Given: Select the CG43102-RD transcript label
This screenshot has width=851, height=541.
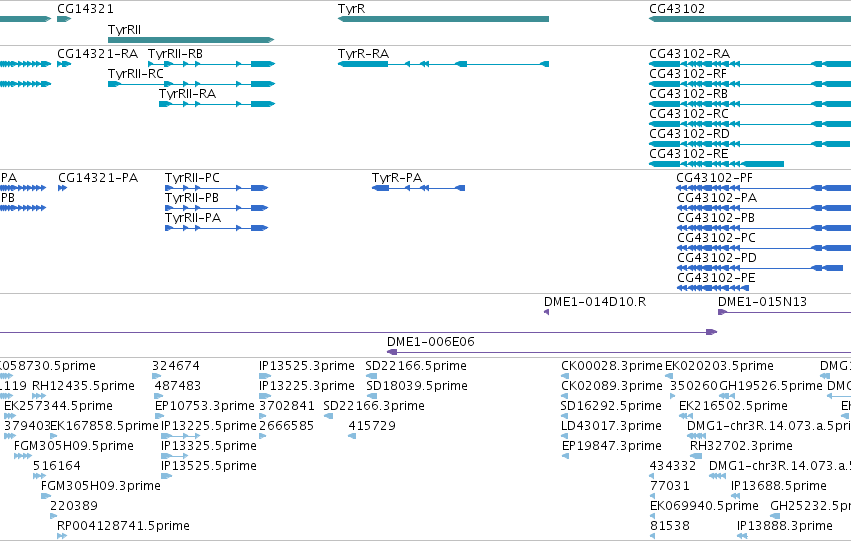Looking at the screenshot, I should tap(689, 134).
